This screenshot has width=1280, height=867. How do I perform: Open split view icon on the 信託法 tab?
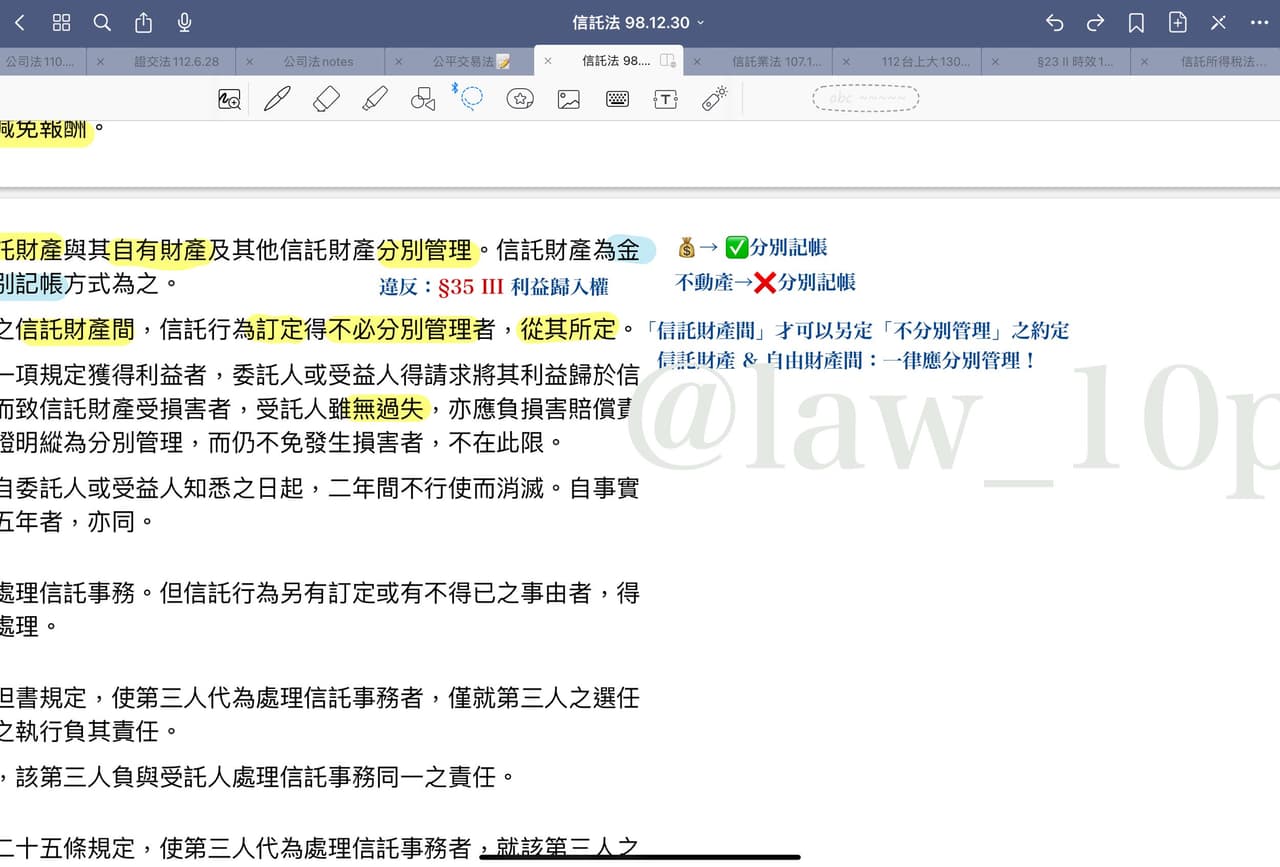tap(668, 61)
